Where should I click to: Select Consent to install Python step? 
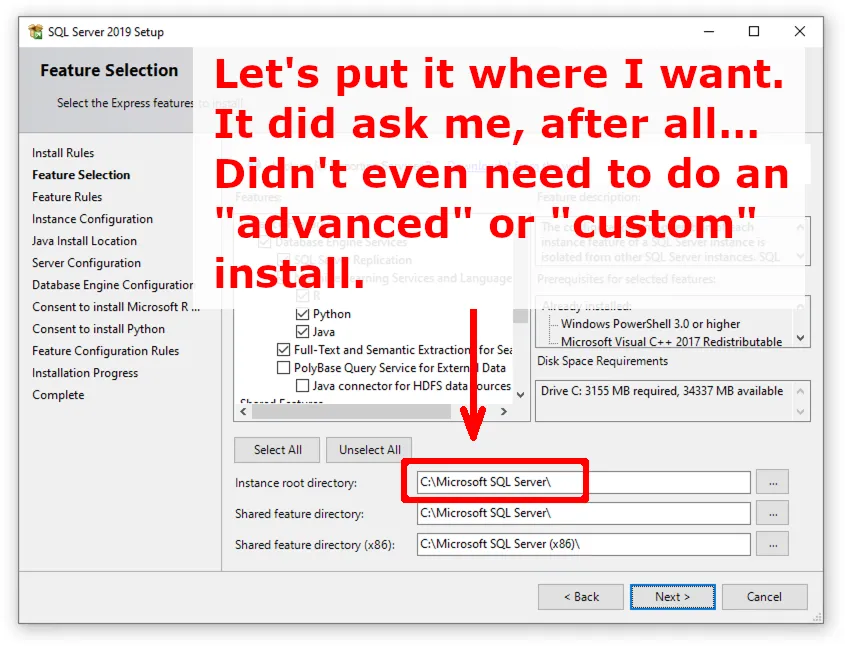pyautogui.click(x=98, y=329)
